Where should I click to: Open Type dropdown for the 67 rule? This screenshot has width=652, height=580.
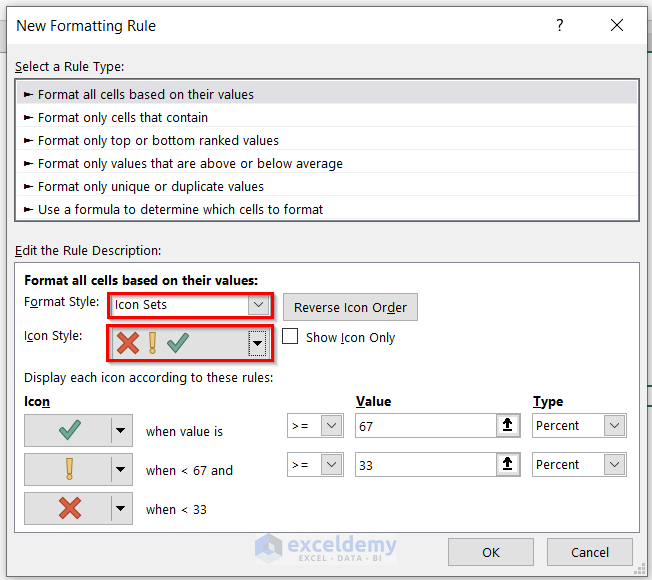click(x=615, y=426)
